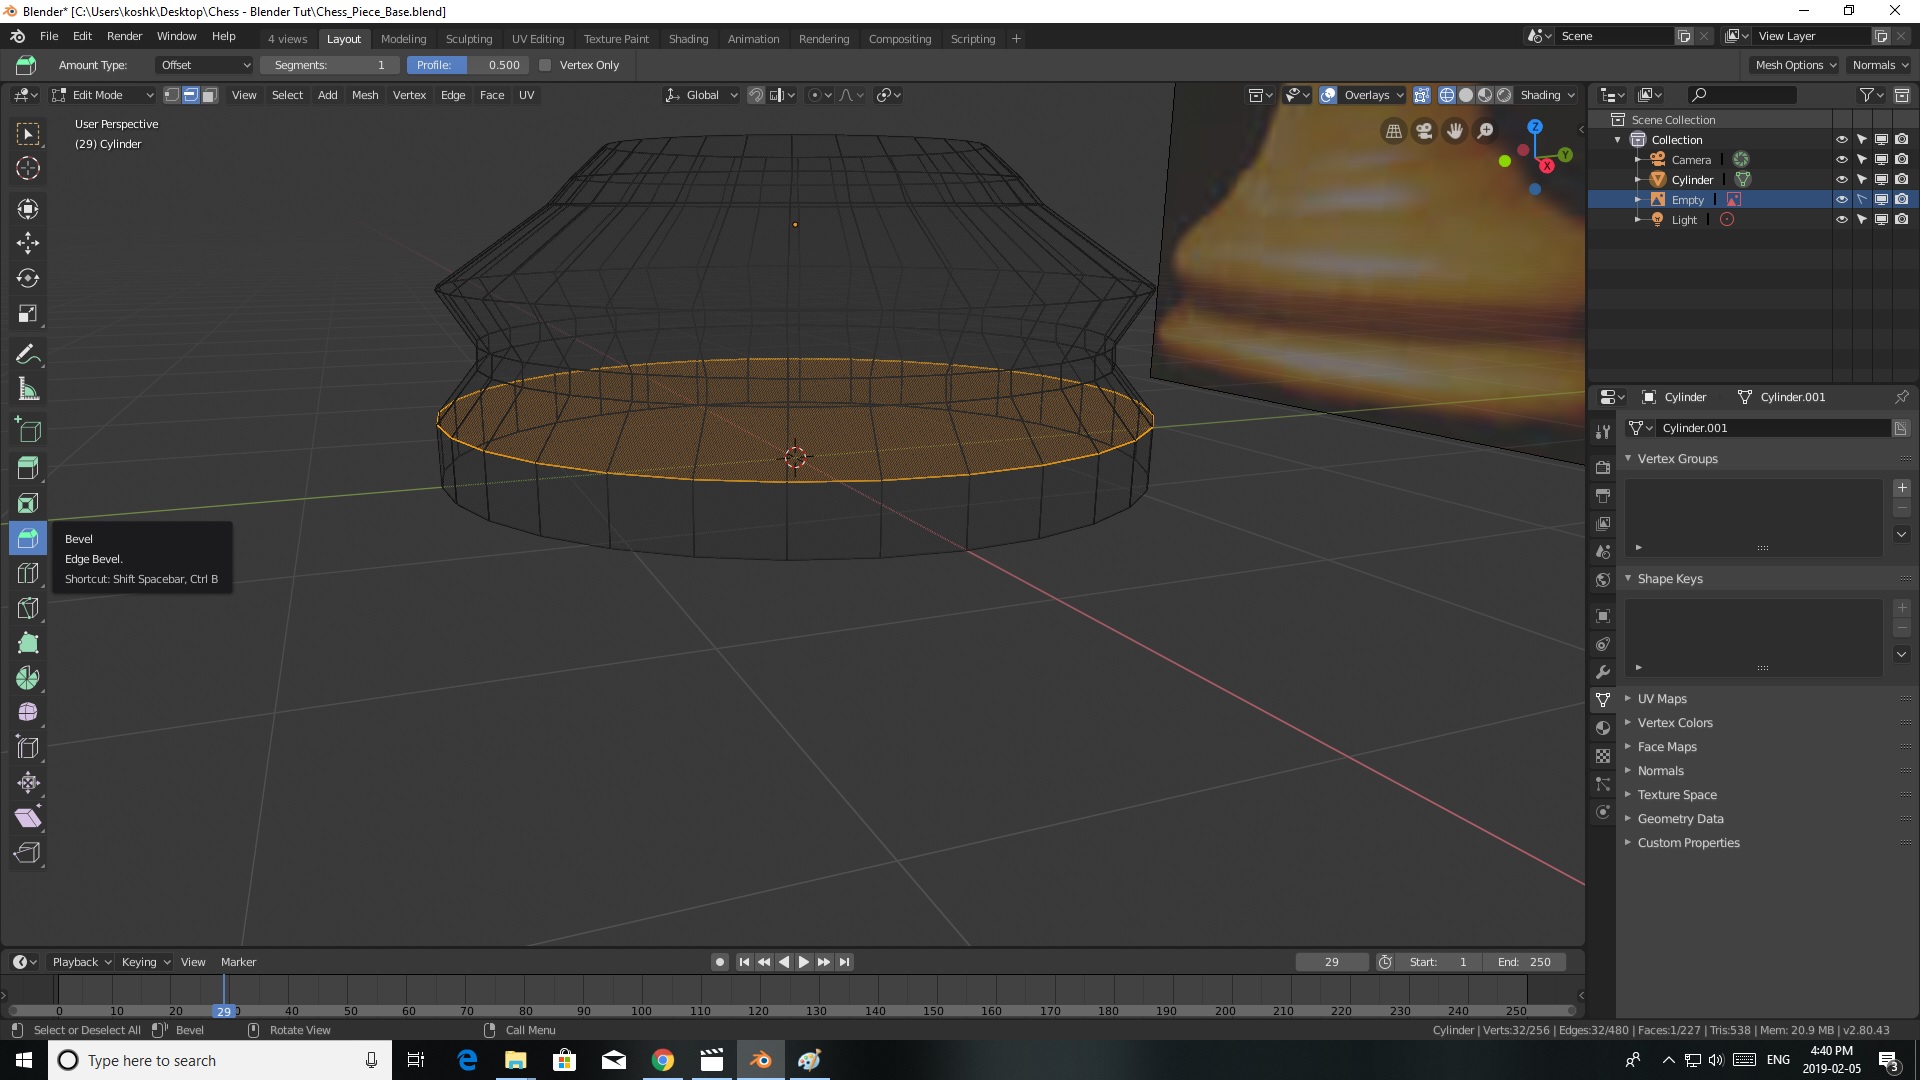The image size is (1920, 1080).
Task: Select the Knife tool
Action: [28, 608]
